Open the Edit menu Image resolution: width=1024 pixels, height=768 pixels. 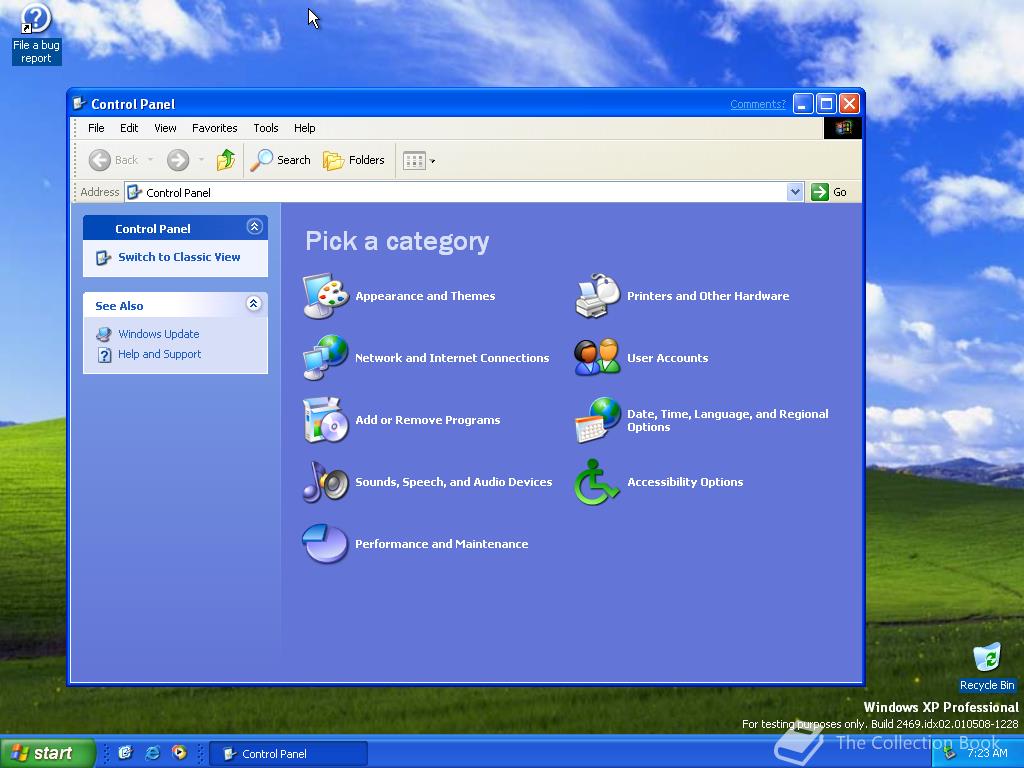point(129,128)
